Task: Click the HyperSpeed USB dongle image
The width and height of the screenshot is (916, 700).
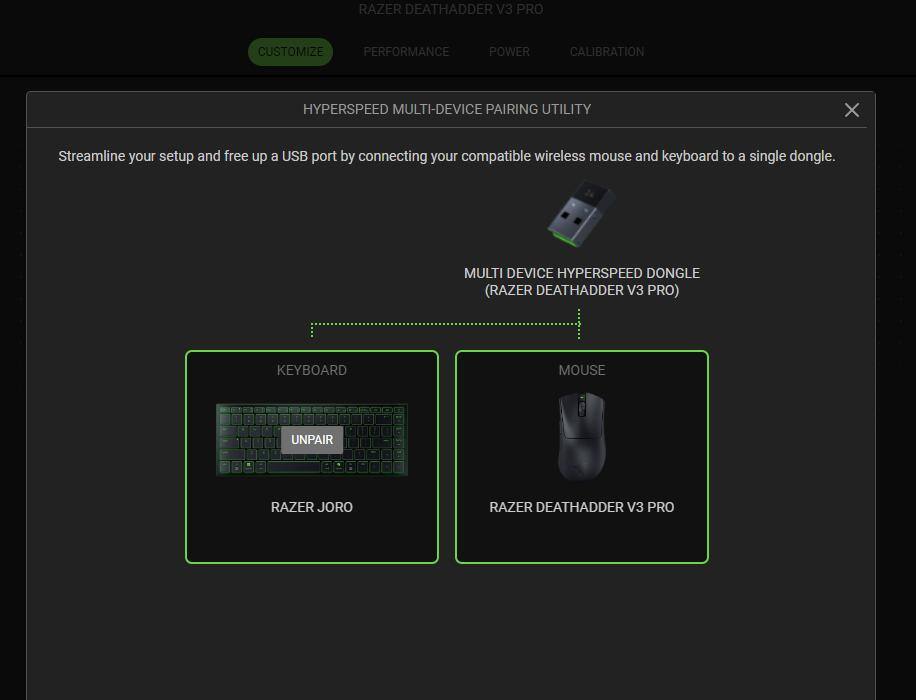Action: (580, 213)
